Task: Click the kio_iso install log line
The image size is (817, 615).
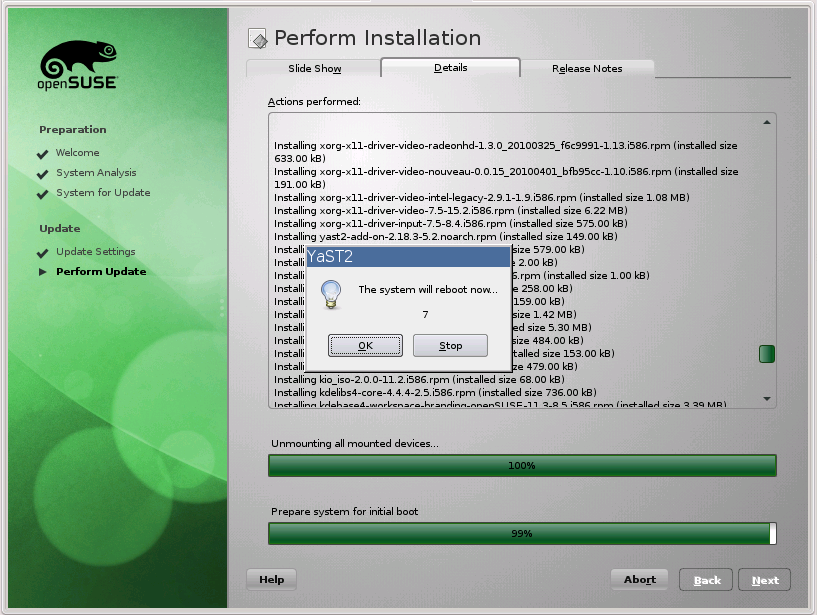Action: 419,379
